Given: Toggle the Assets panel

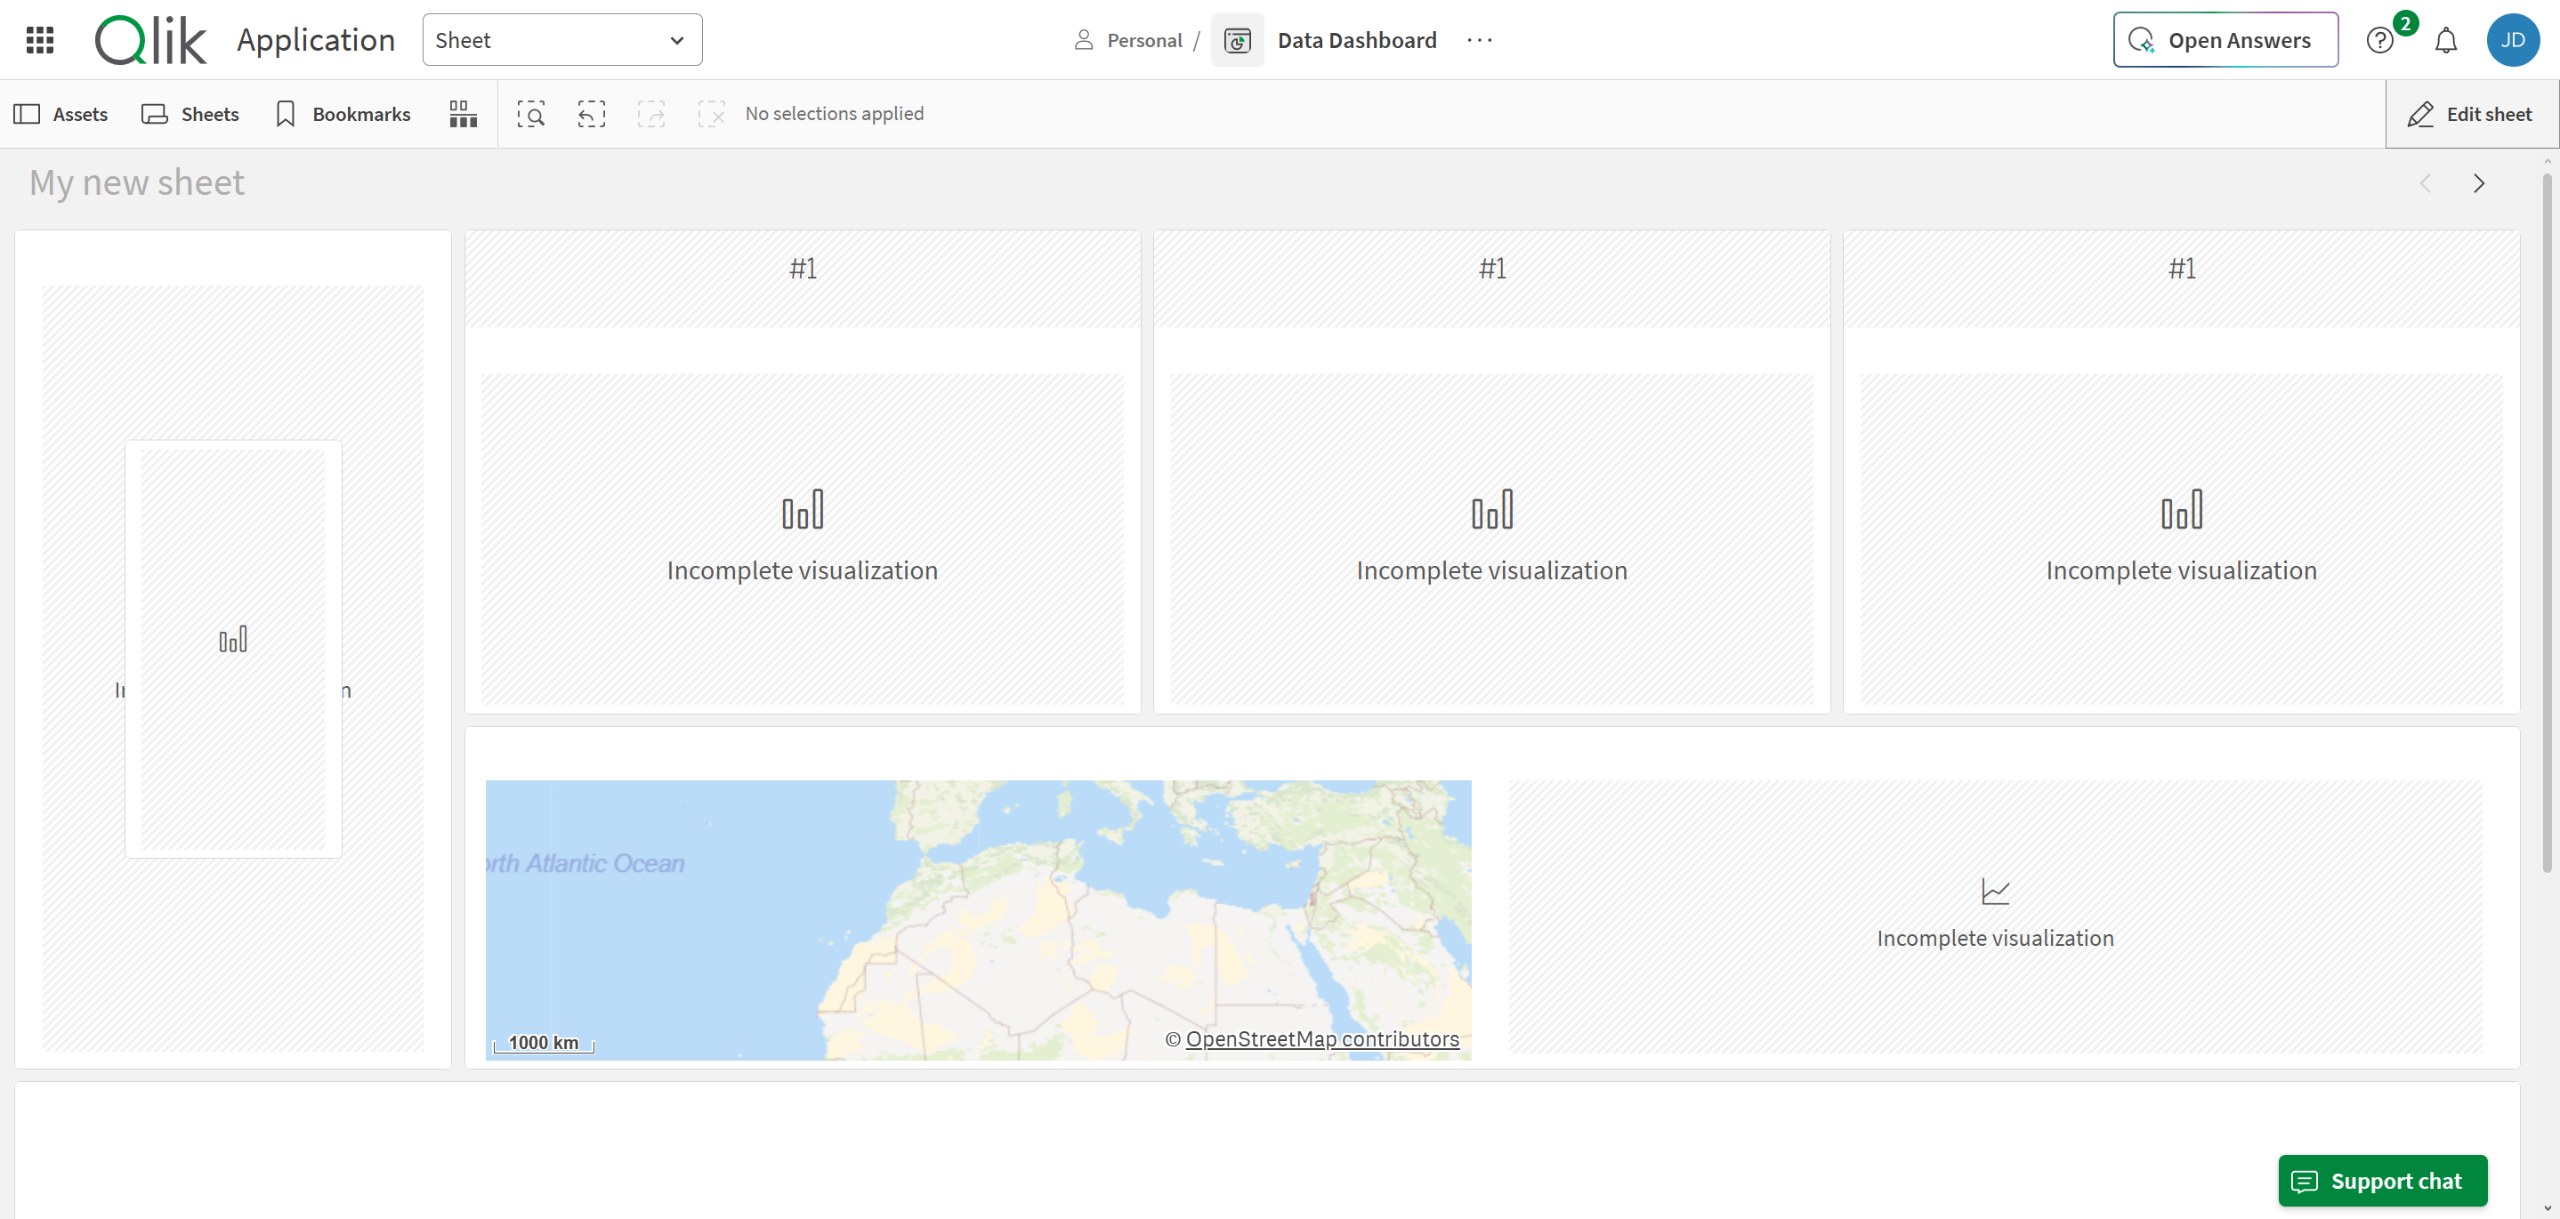Looking at the screenshot, I should click(x=61, y=114).
